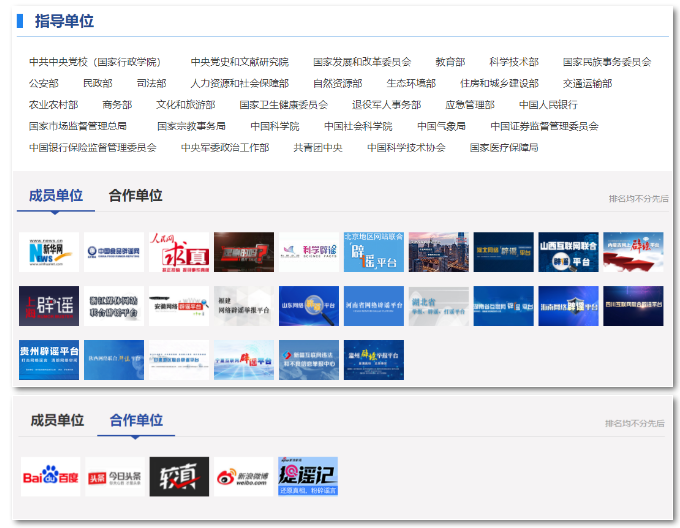Click the 中国科学院 link
The width and height of the screenshot is (680, 528).
(274, 126)
